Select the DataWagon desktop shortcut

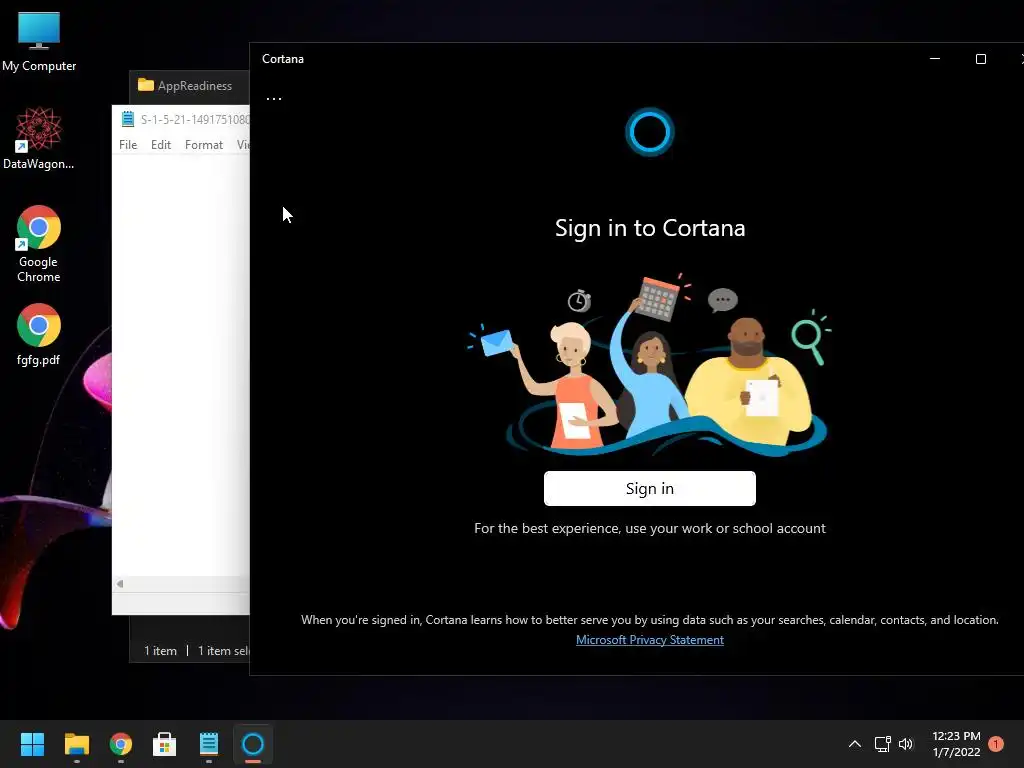pyautogui.click(x=39, y=138)
